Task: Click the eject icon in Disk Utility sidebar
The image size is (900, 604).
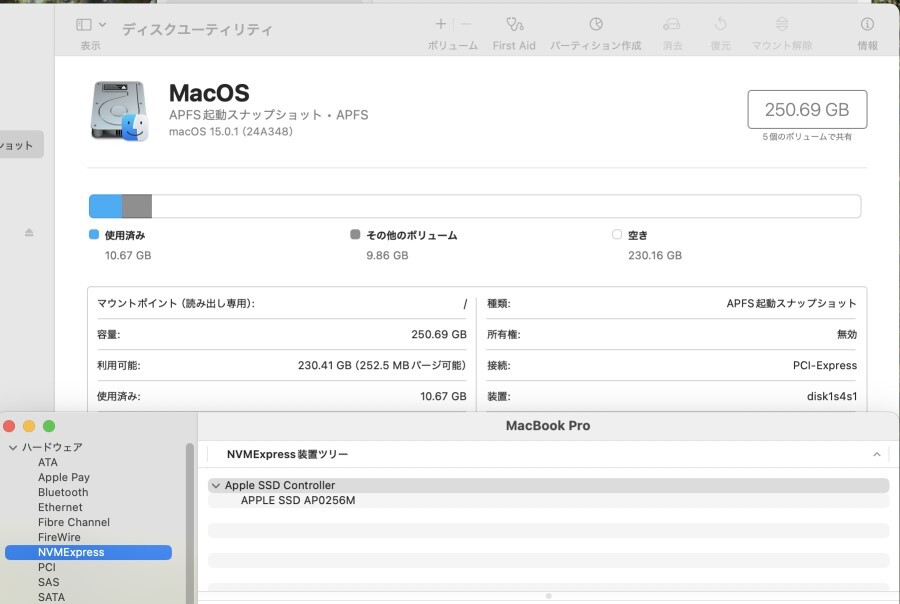Action: click(x=29, y=232)
